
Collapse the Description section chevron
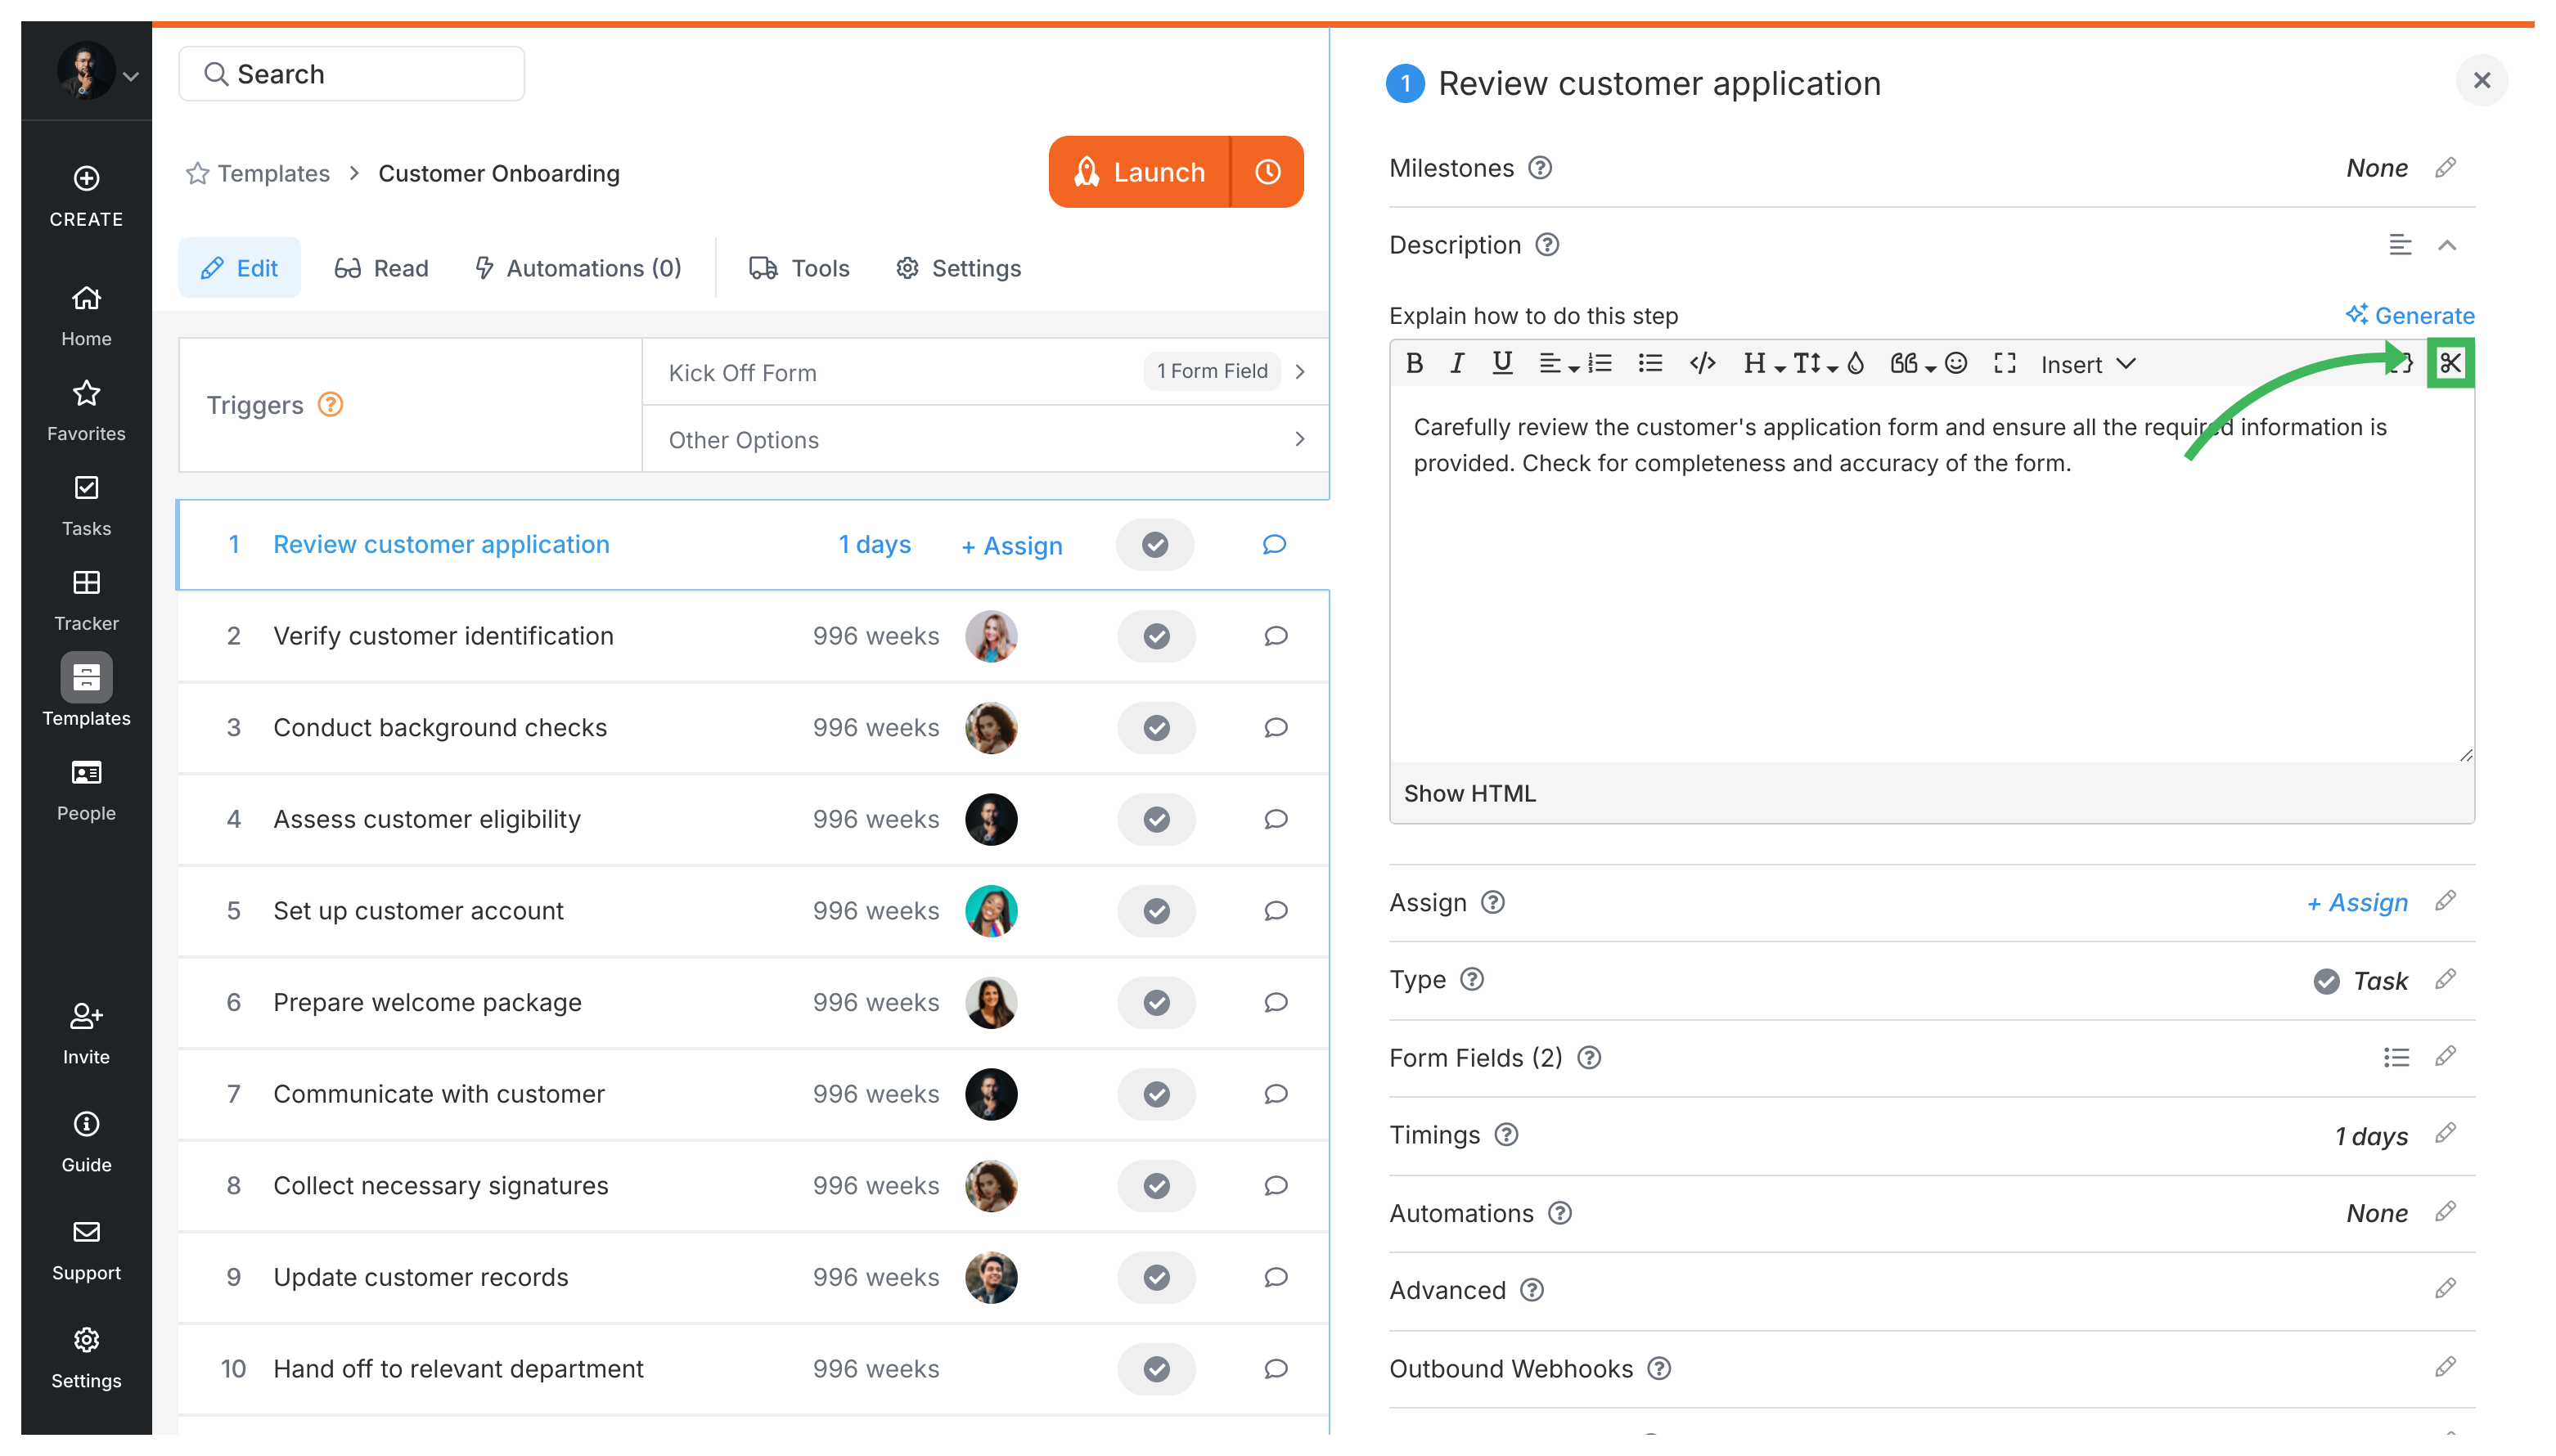[2448, 245]
